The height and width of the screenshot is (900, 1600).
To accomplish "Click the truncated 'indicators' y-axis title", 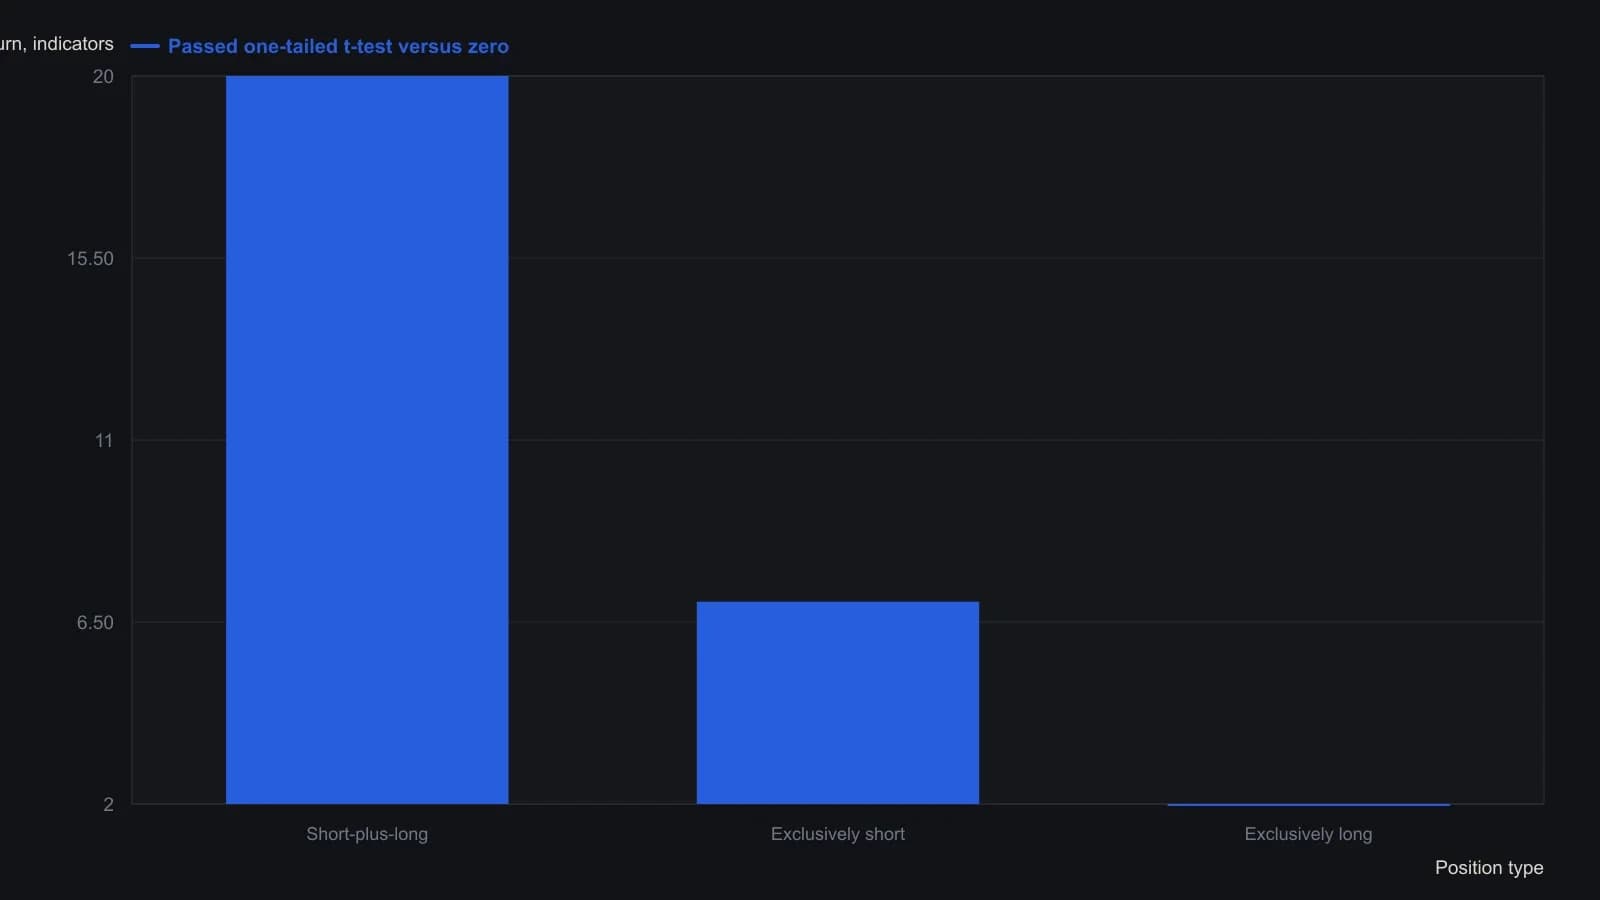I will [57, 44].
